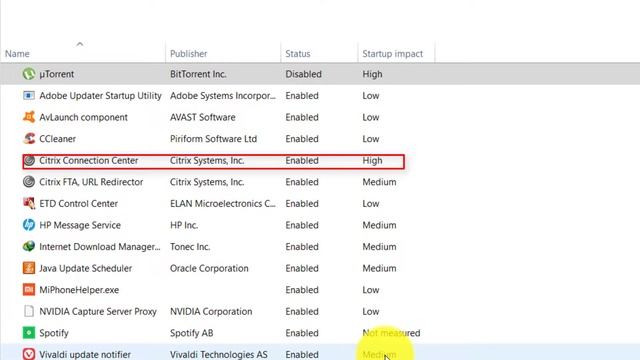Click the Enabled status of CCleaner

point(302,139)
